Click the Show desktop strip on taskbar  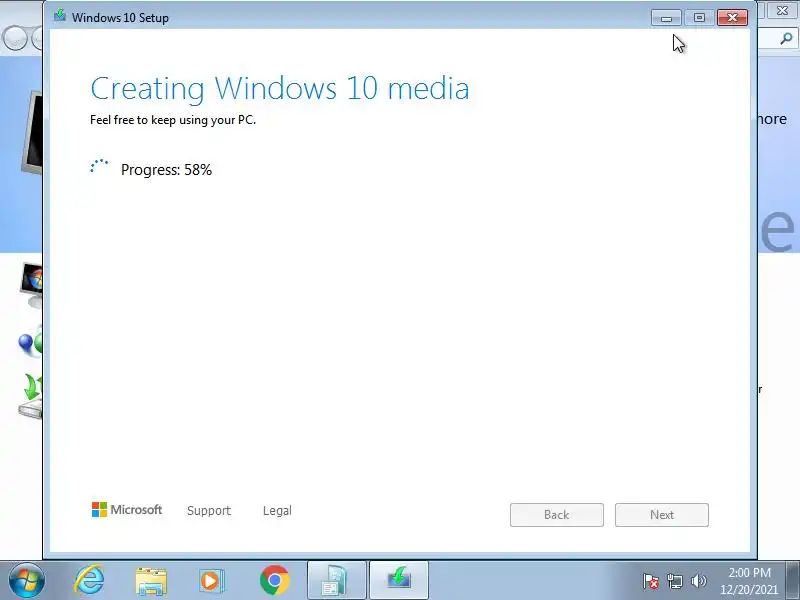coord(794,581)
